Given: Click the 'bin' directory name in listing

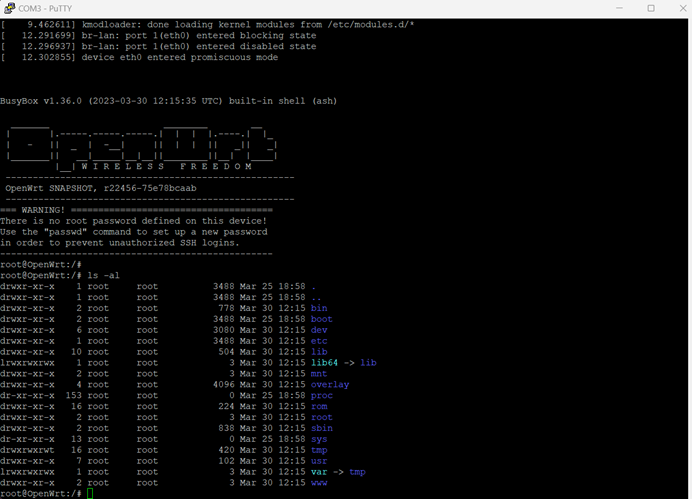Looking at the screenshot, I should (x=319, y=308).
